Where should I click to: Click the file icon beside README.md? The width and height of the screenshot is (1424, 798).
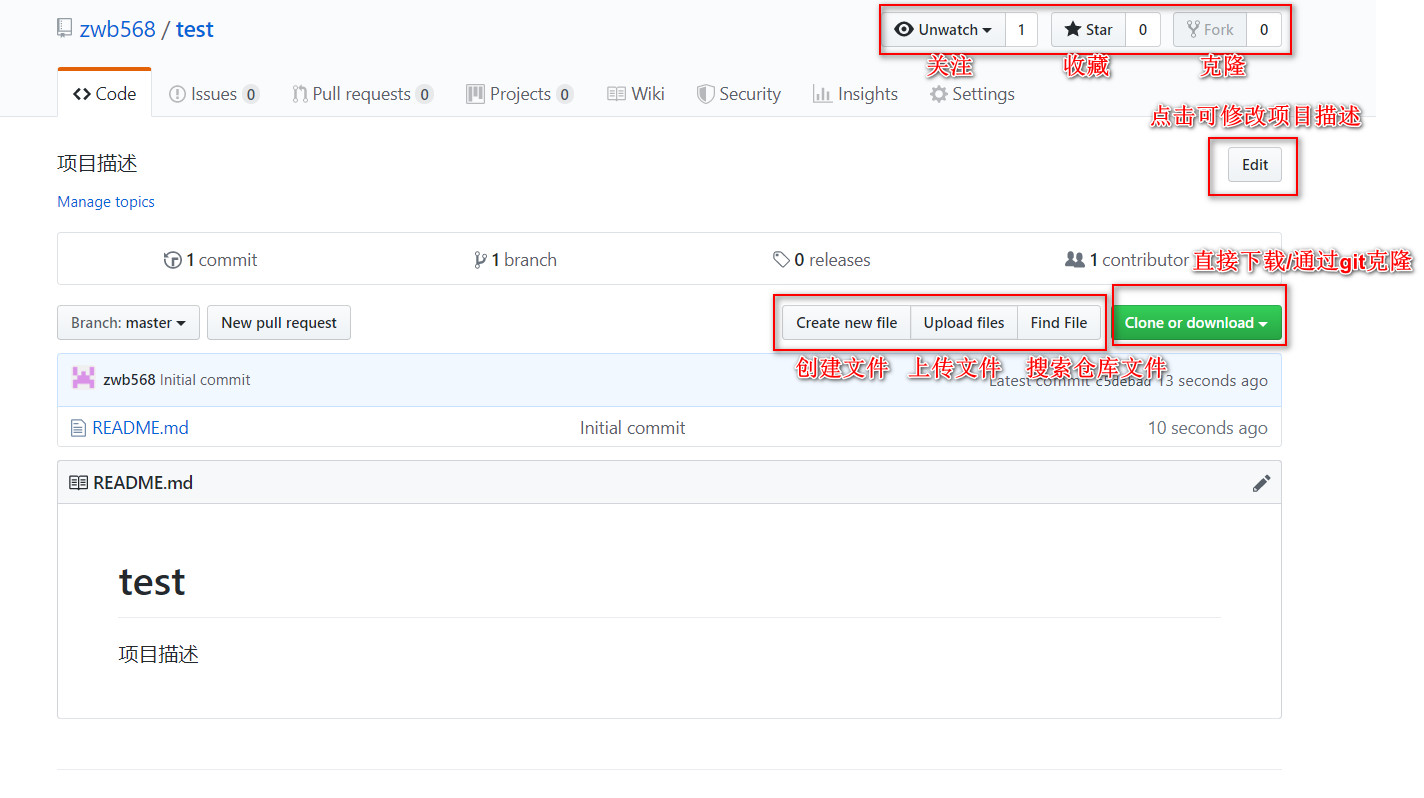(78, 427)
